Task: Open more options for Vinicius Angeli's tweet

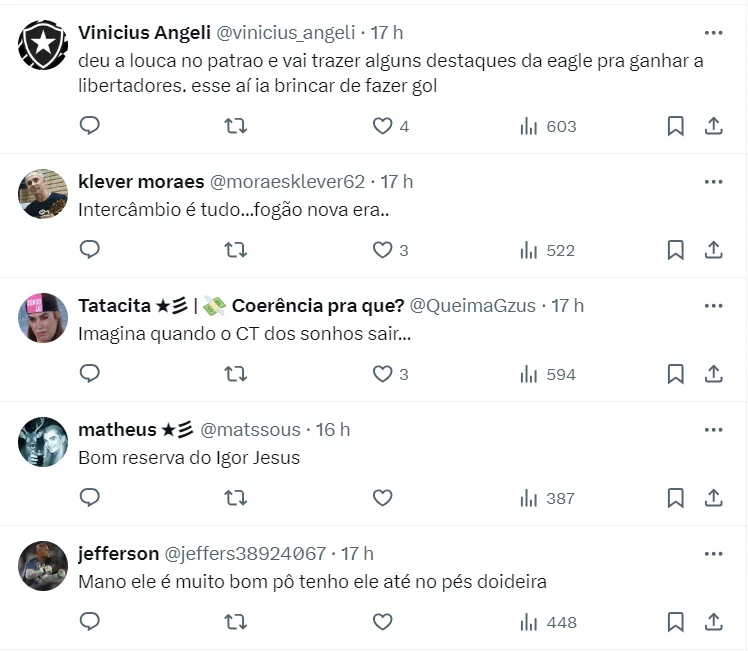Action: [713, 33]
